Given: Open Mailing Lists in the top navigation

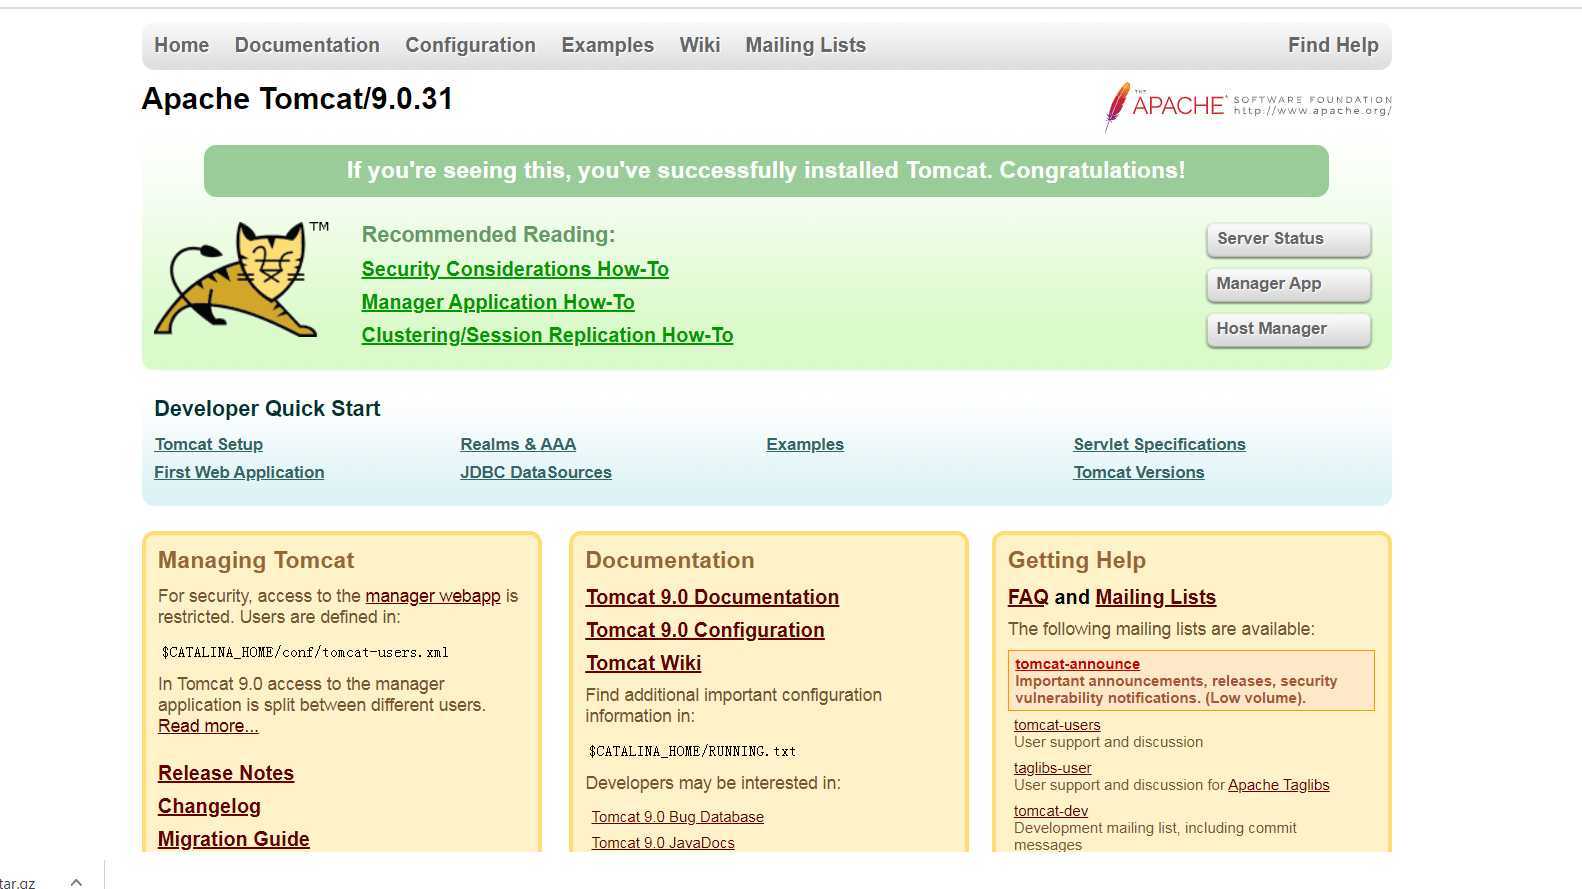Looking at the screenshot, I should [805, 45].
